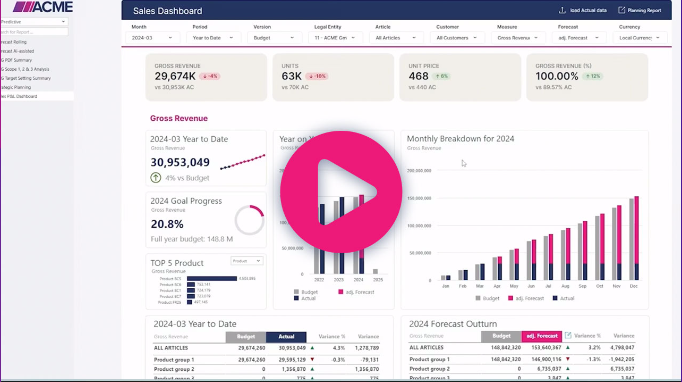Play the dashboard video
Image resolution: width=682 pixels, height=382 pixels.
coord(341,192)
